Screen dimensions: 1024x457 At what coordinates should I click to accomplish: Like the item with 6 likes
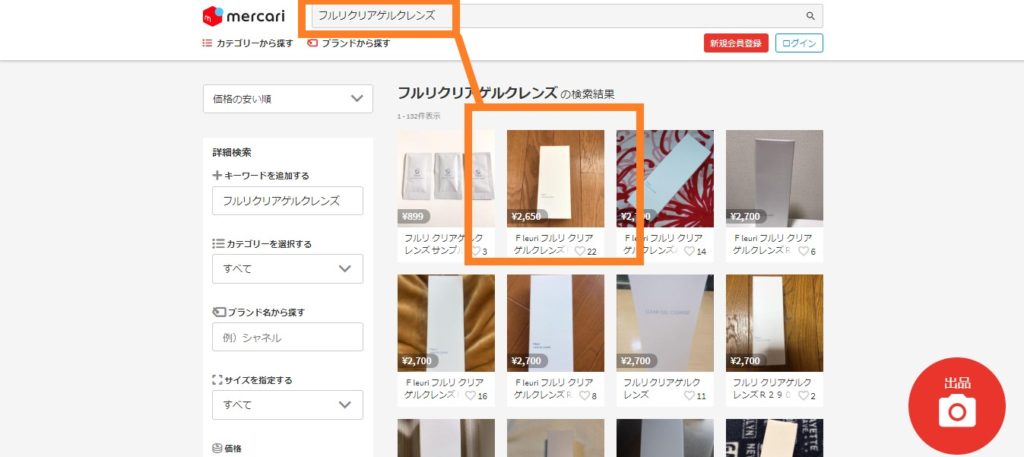pos(803,251)
